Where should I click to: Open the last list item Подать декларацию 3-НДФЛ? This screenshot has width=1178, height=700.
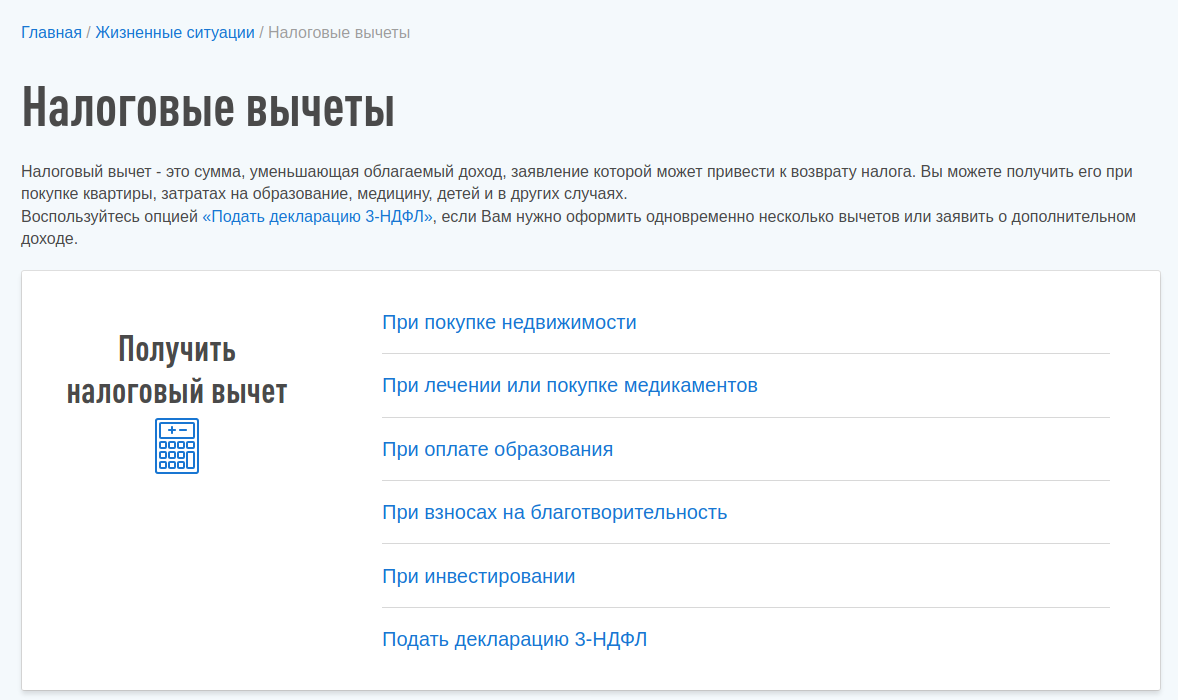click(514, 639)
